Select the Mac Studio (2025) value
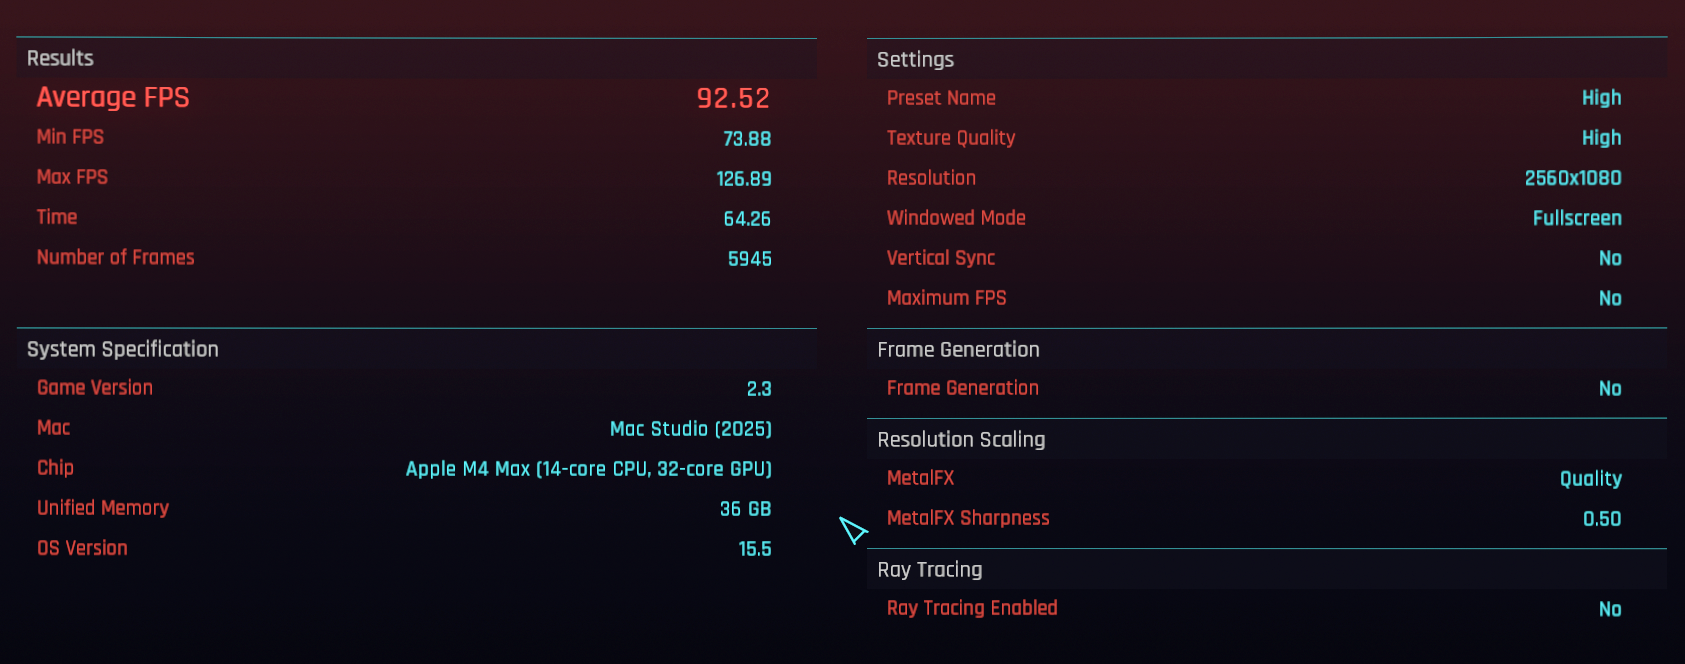The width and height of the screenshot is (1685, 664). point(690,429)
